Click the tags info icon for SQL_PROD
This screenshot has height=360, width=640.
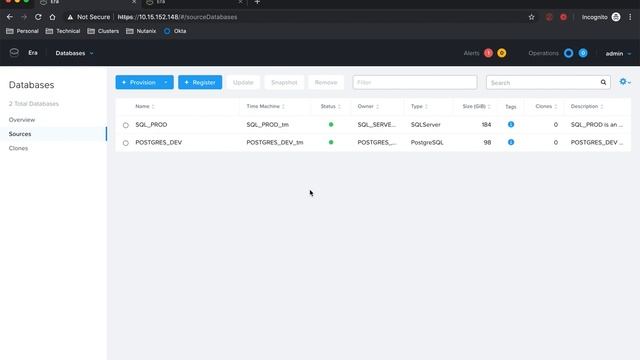511,124
